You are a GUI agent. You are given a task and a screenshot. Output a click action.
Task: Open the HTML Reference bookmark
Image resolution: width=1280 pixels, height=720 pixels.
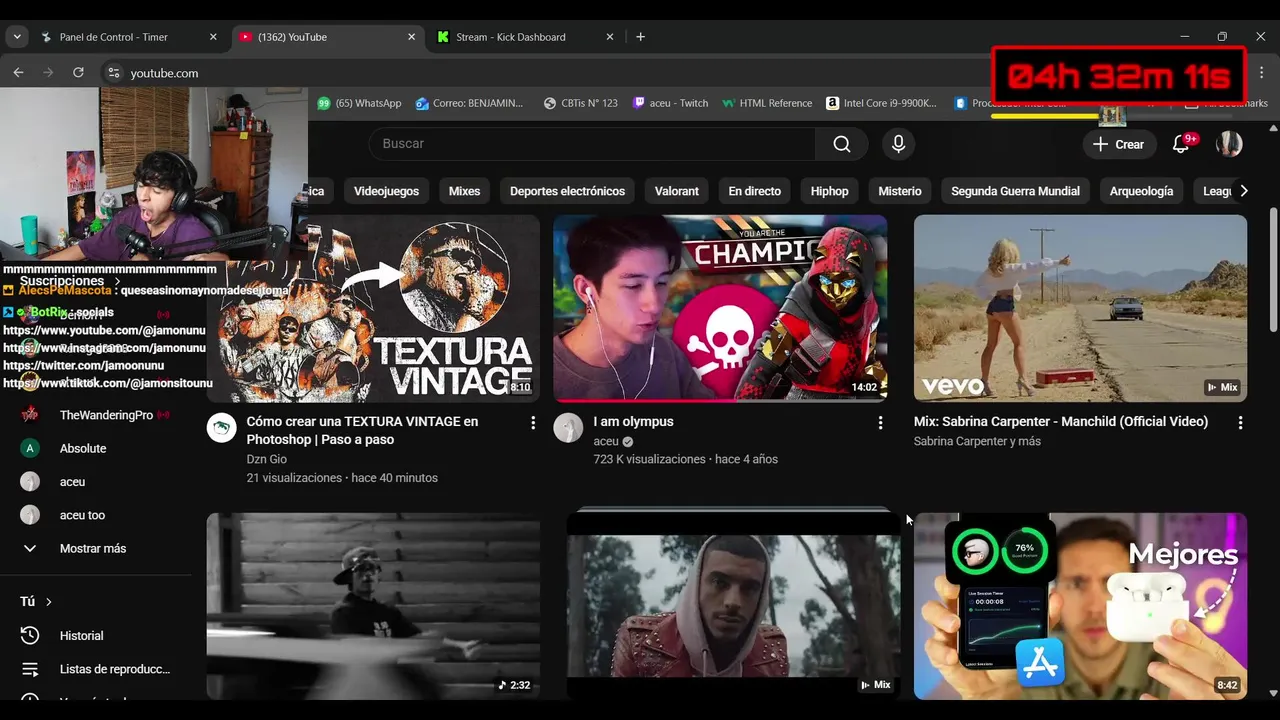(x=767, y=103)
